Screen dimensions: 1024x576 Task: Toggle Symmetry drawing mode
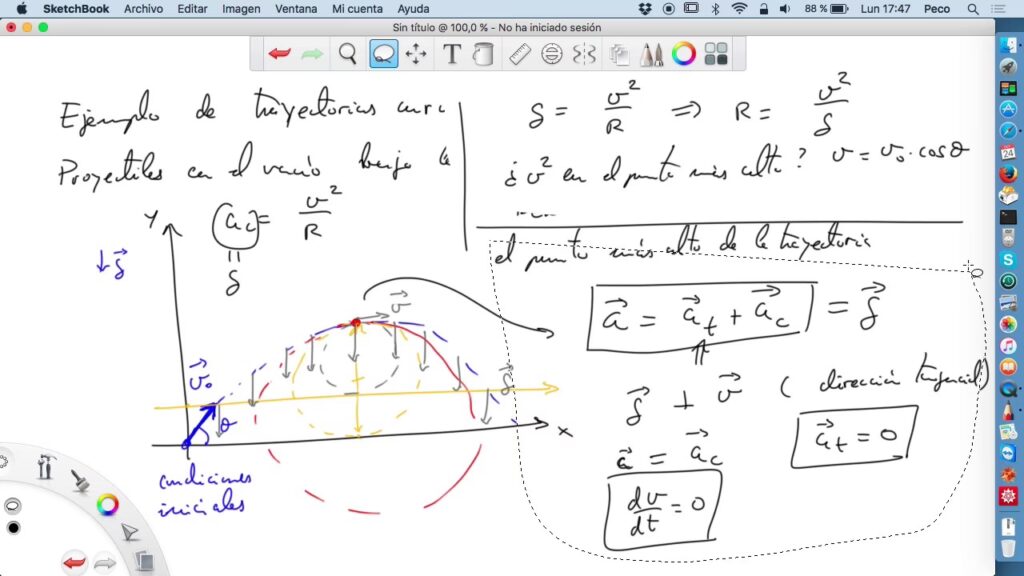pyautogui.click(x=585, y=54)
